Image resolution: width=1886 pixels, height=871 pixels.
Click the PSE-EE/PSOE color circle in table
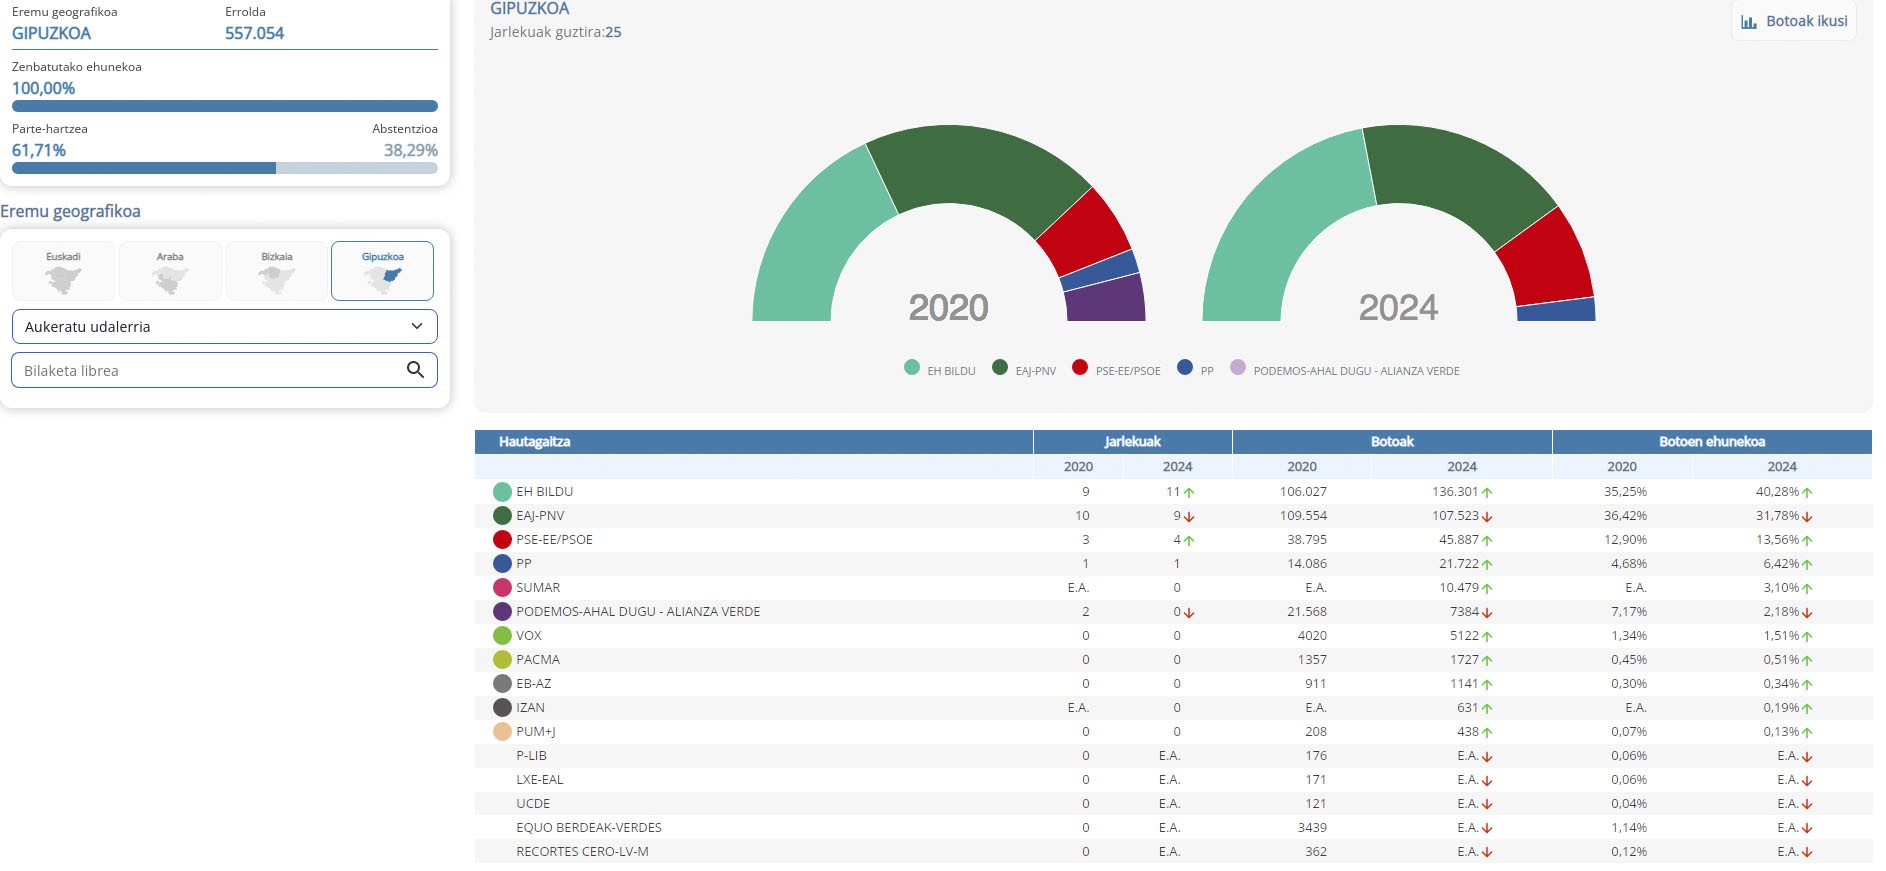[x=503, y=540]
